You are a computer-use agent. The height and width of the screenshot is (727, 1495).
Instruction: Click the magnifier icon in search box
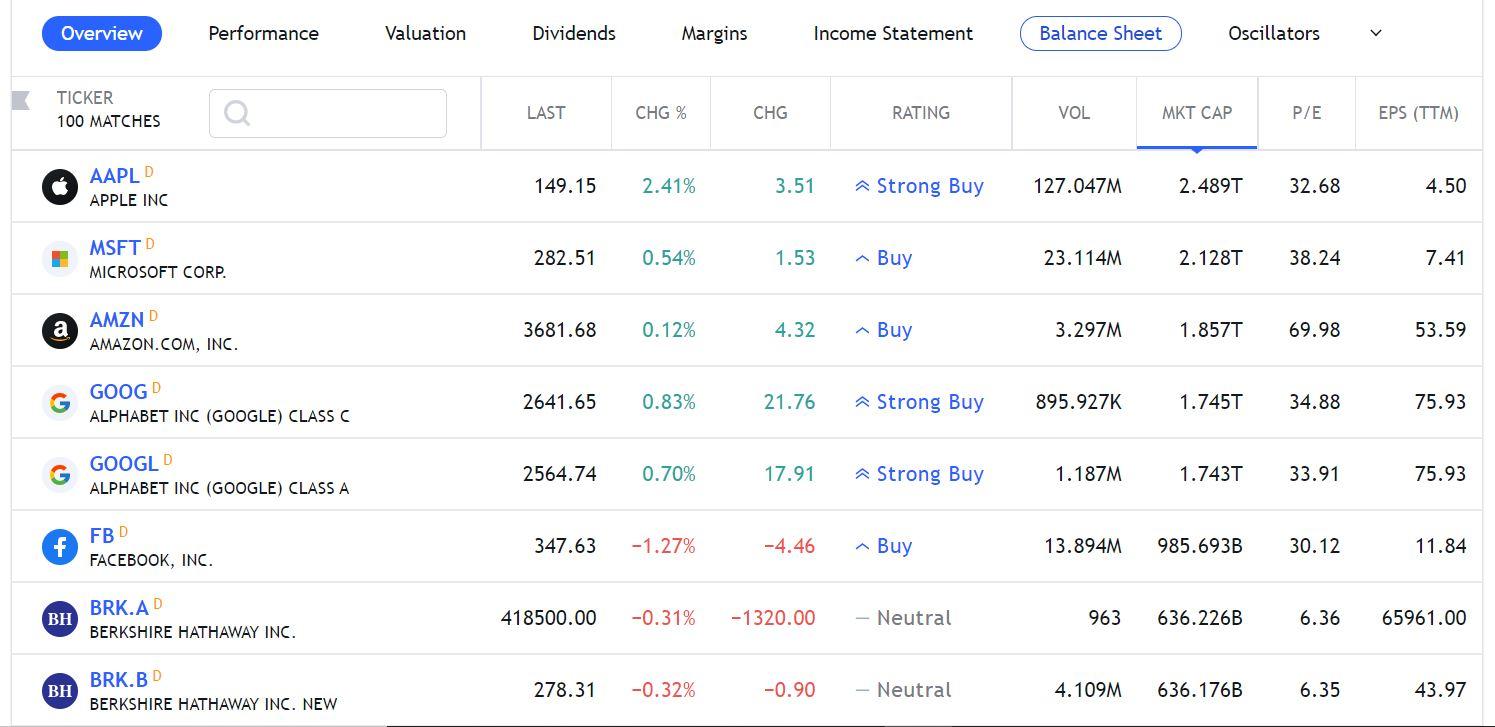(237, 113)
